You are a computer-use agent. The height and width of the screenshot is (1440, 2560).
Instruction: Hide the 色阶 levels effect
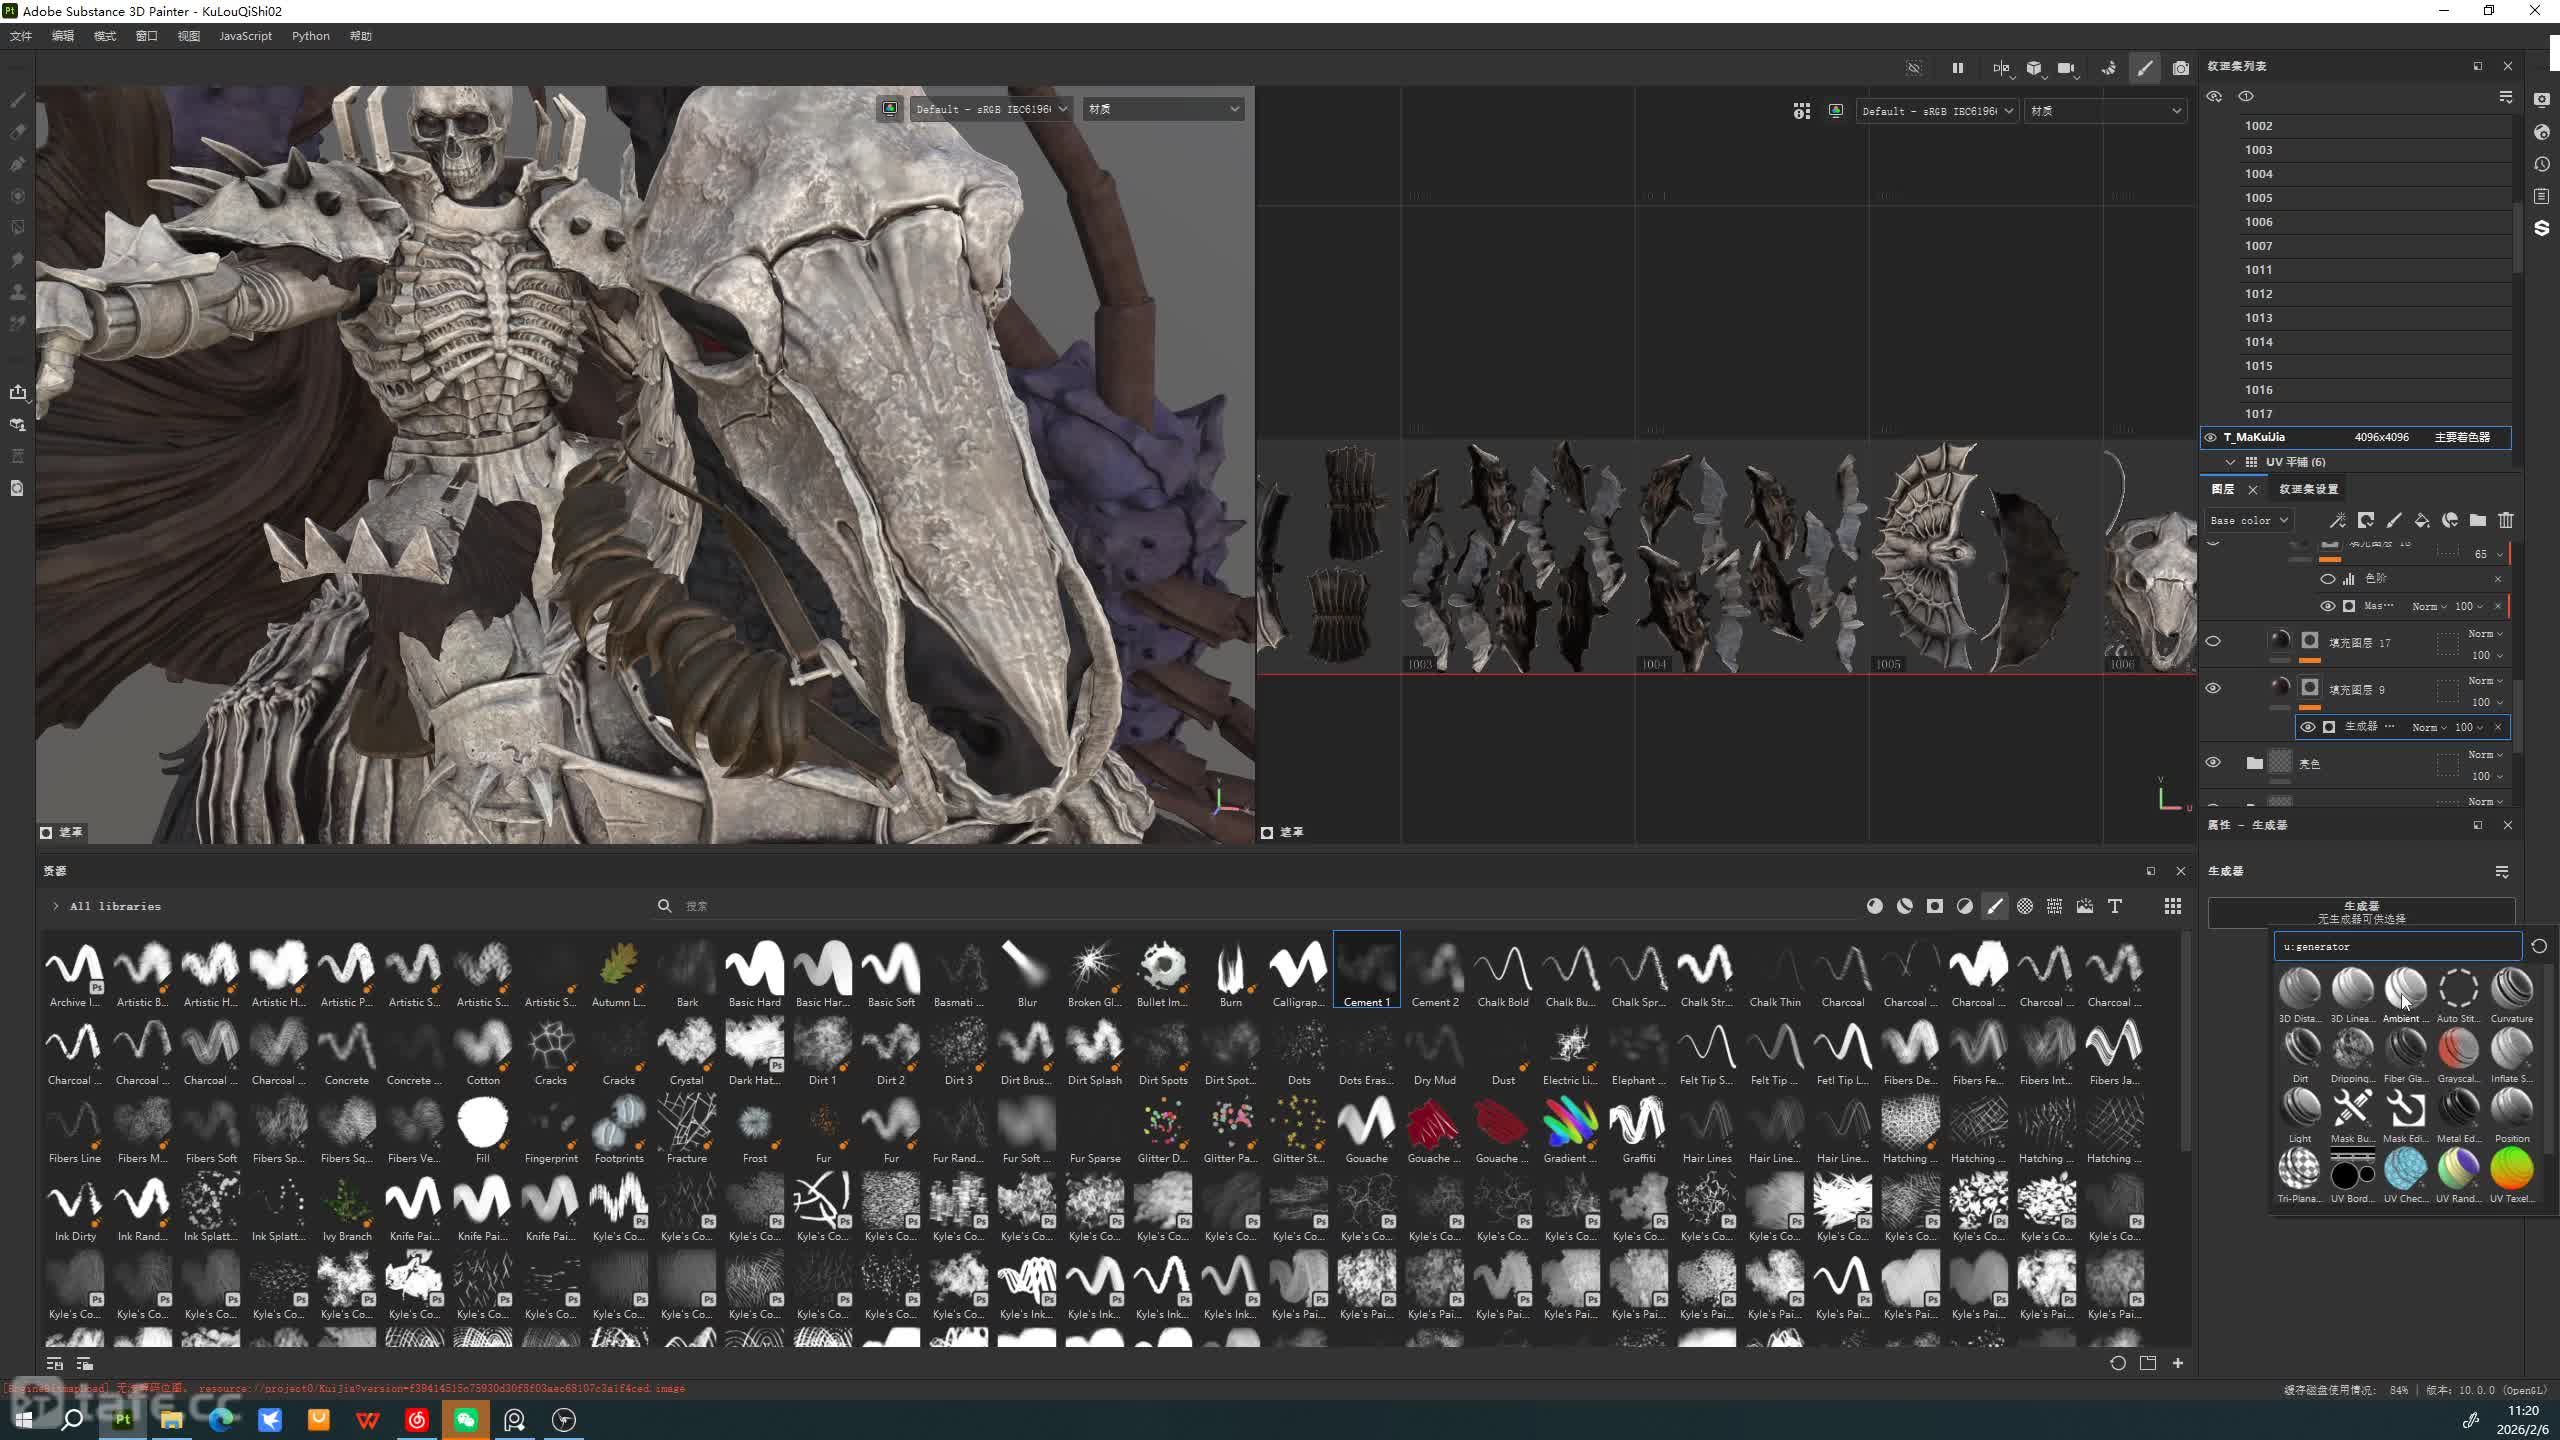click(2327, 578)
